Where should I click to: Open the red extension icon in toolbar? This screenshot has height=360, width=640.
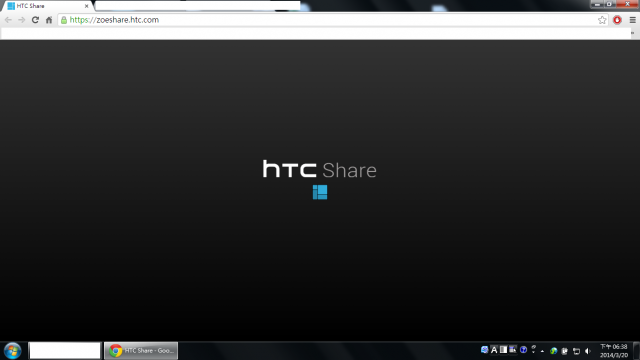click(617, 20)
